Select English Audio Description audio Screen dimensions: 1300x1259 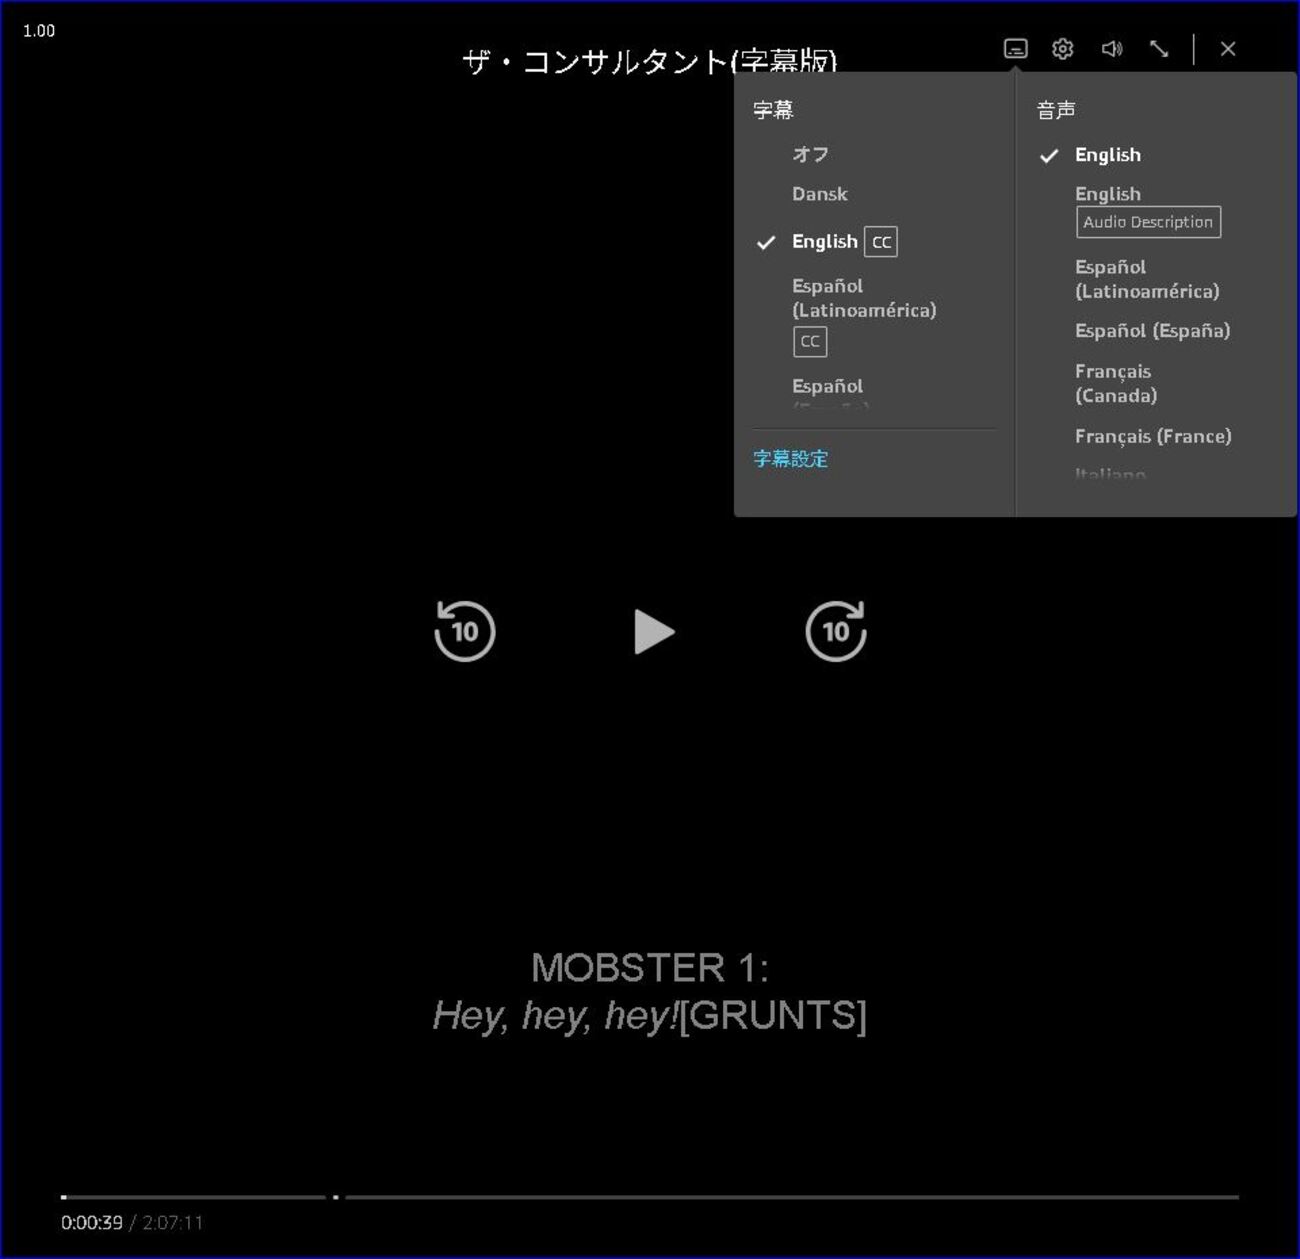[1148, 210]
